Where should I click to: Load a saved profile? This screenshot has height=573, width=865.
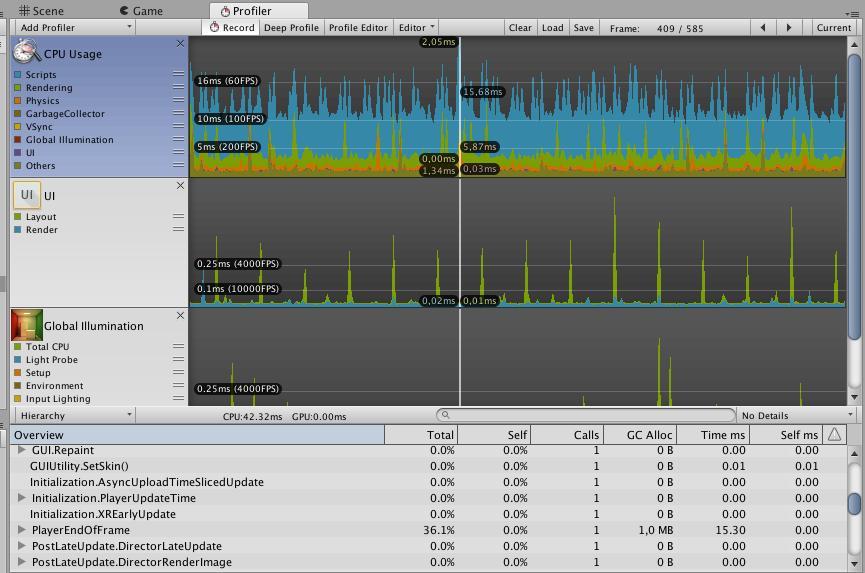point(552,28)
